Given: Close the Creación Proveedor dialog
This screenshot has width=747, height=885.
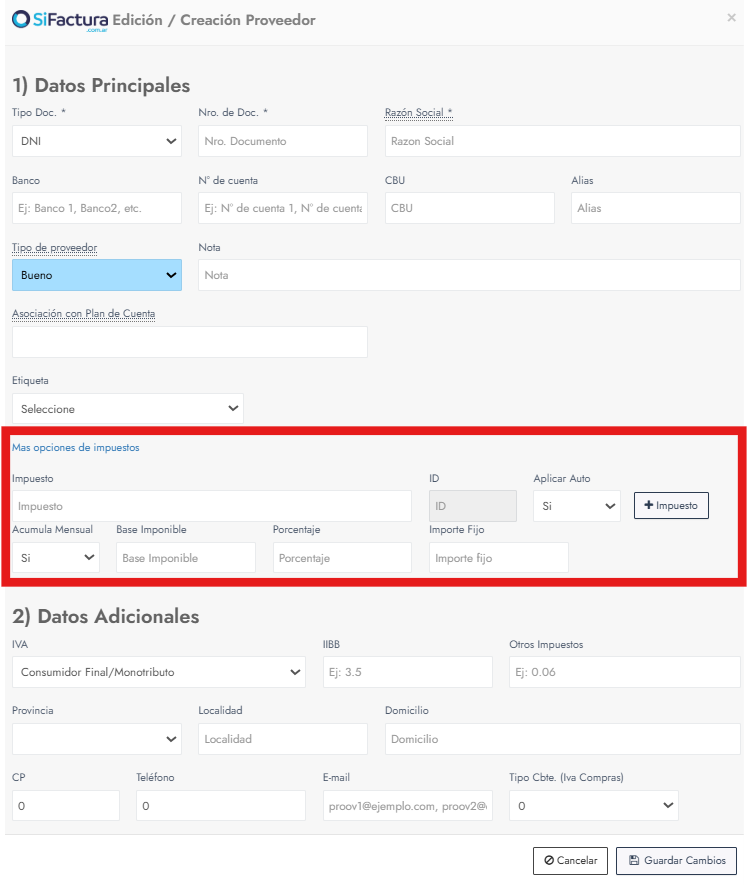Looking at the screenshot, I should [731, 18].
